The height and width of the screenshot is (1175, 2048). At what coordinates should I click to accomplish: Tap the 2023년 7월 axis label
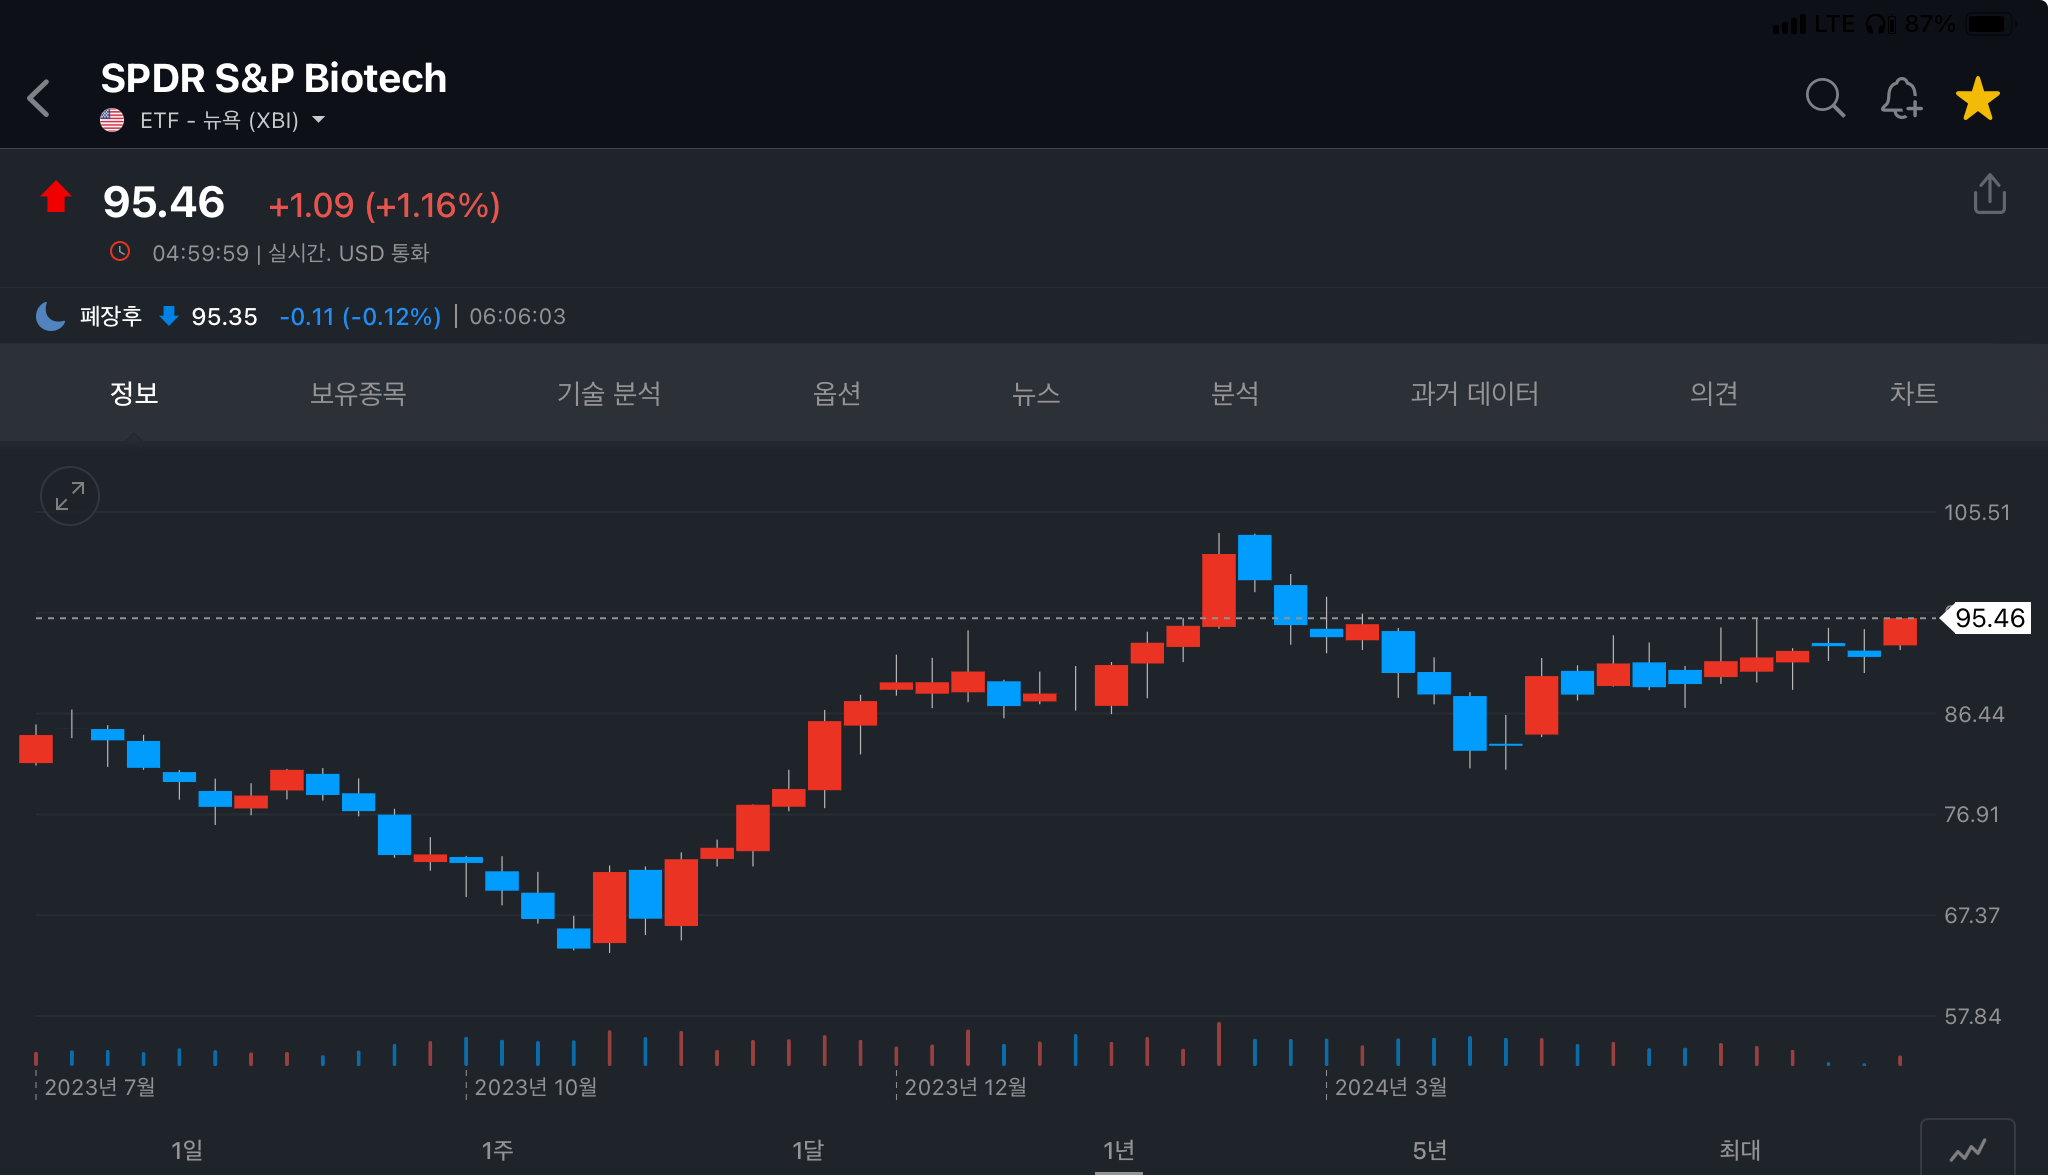[x=100, y=1087]
